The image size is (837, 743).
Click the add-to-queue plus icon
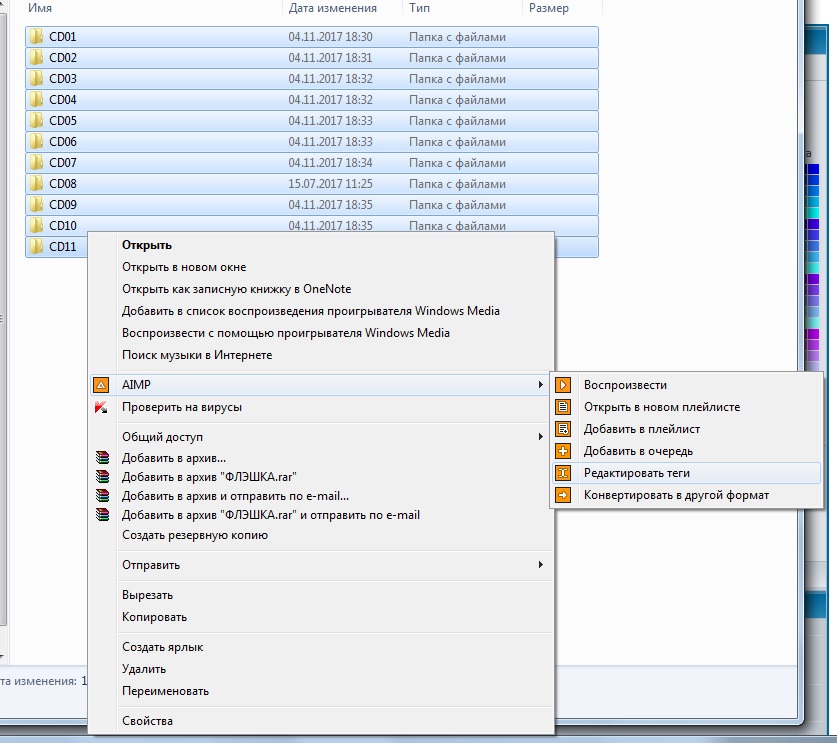[564, 451]
